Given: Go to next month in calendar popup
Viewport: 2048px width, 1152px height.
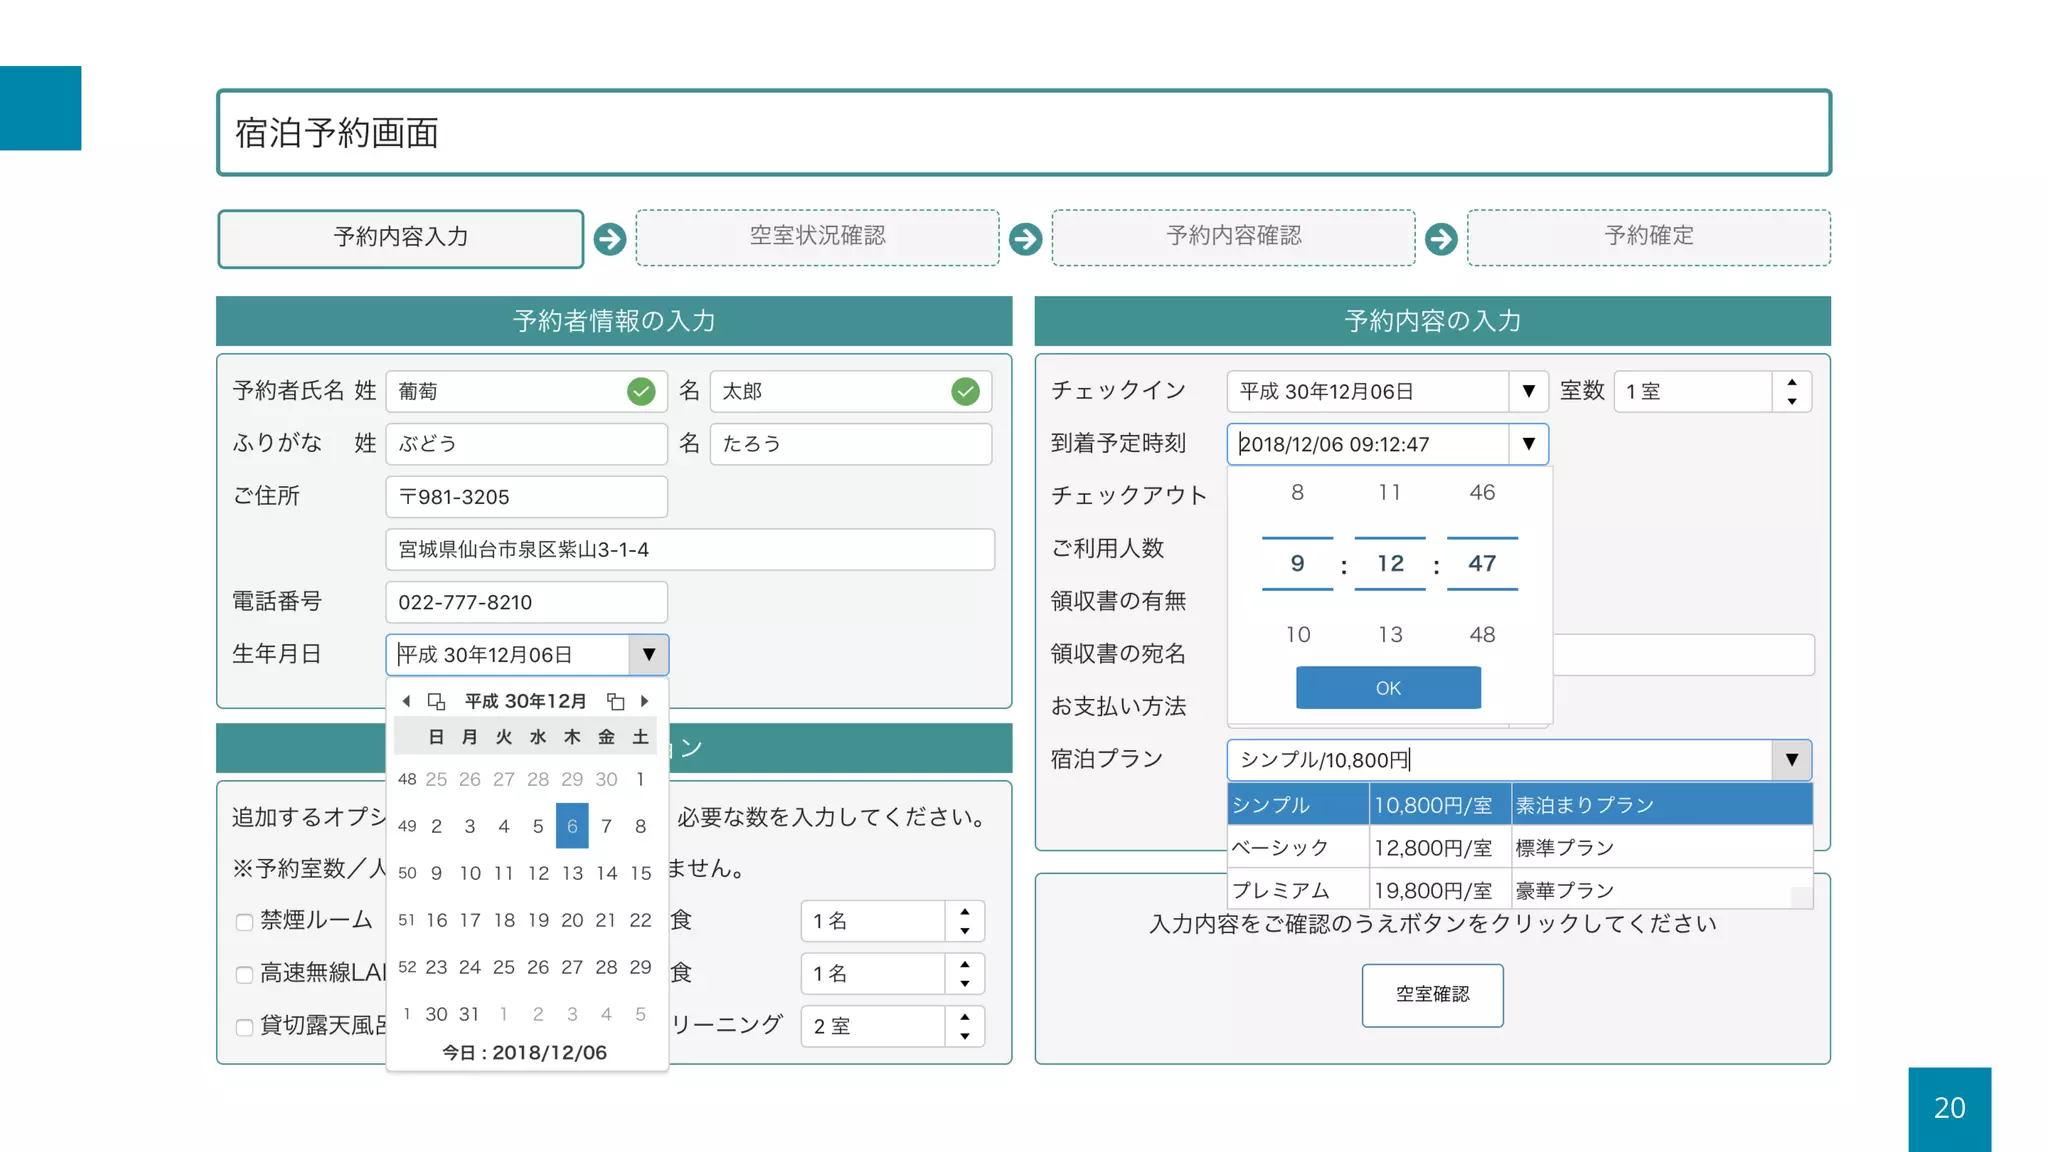Looking at the screenshot, I should pos(645,701).
